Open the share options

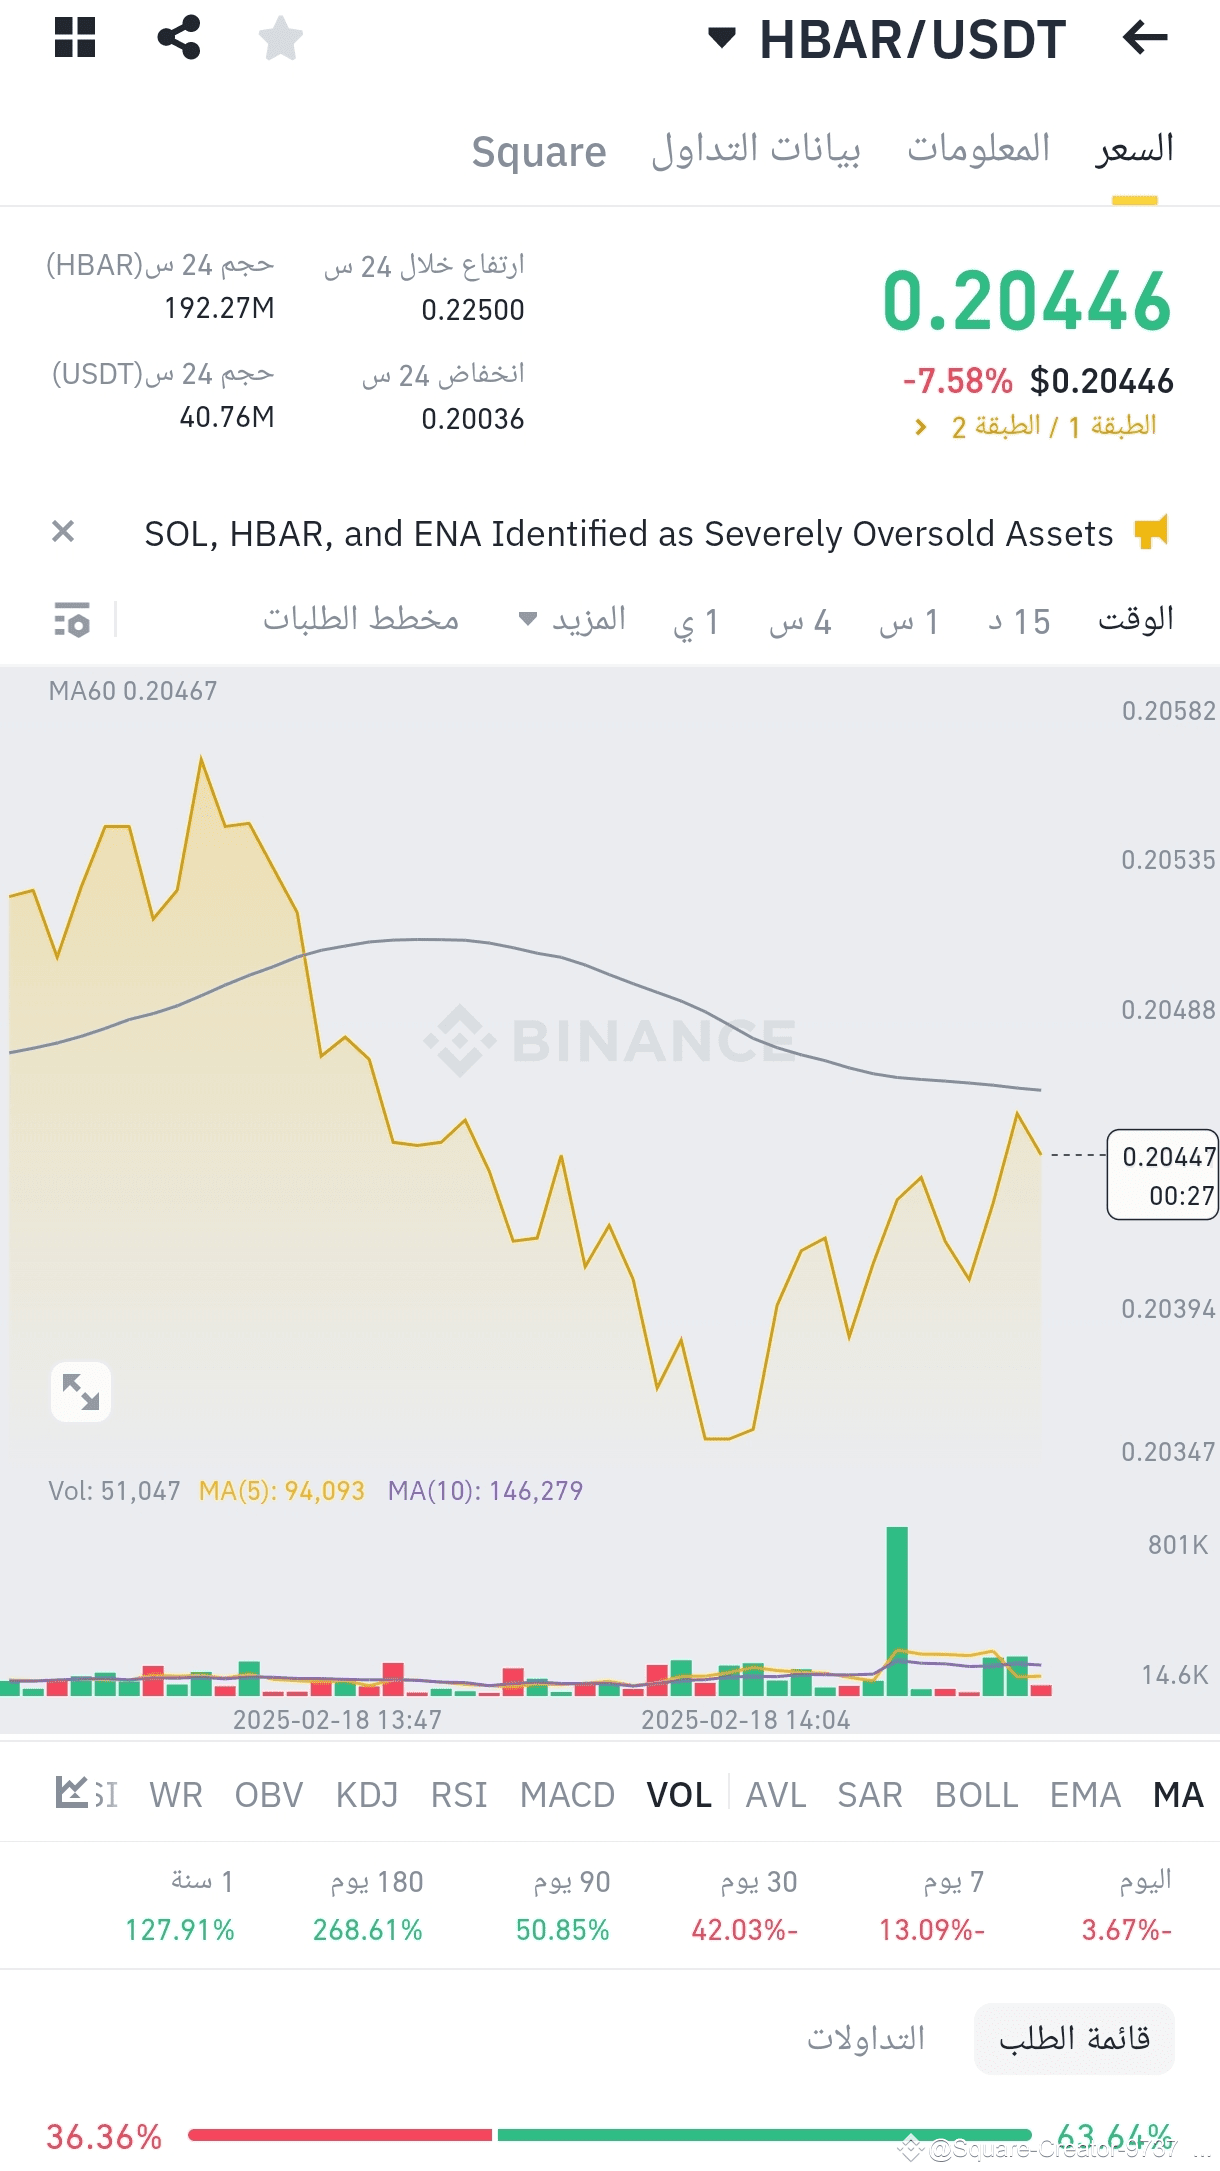(x=180, y=38)
